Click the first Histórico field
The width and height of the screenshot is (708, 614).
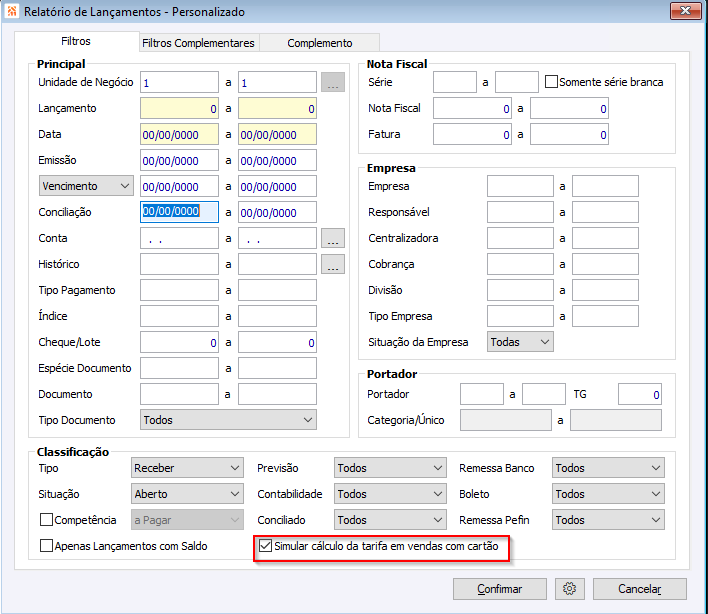point(179,264)
